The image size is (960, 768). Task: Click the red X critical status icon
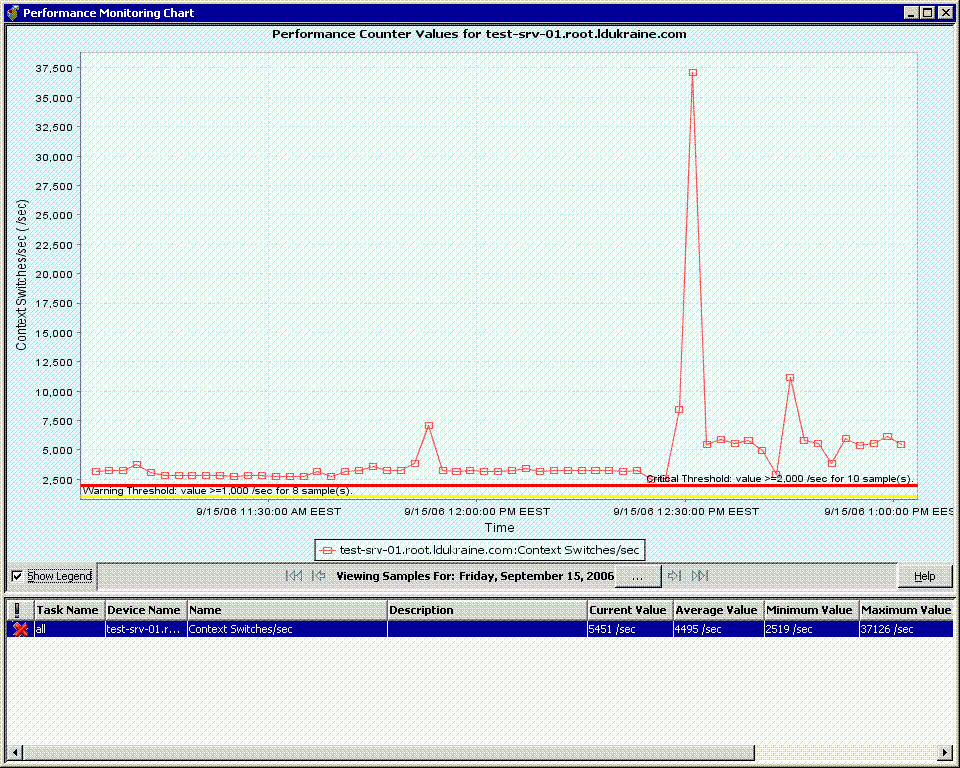[20, 629]
